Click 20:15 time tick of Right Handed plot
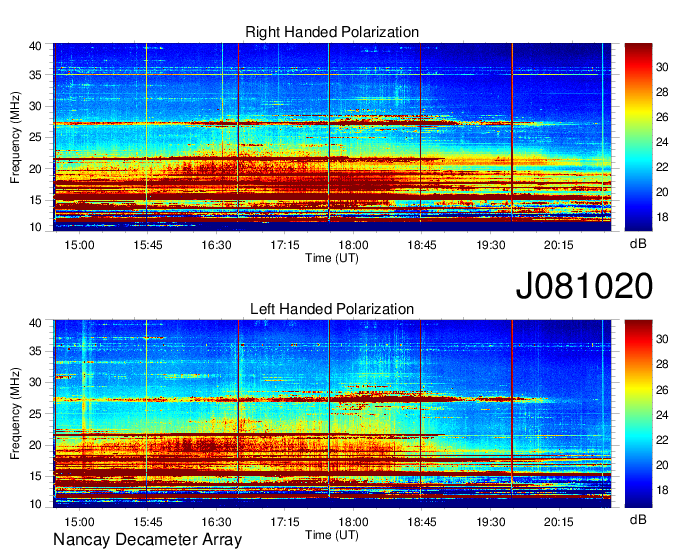 pos(559,245)
